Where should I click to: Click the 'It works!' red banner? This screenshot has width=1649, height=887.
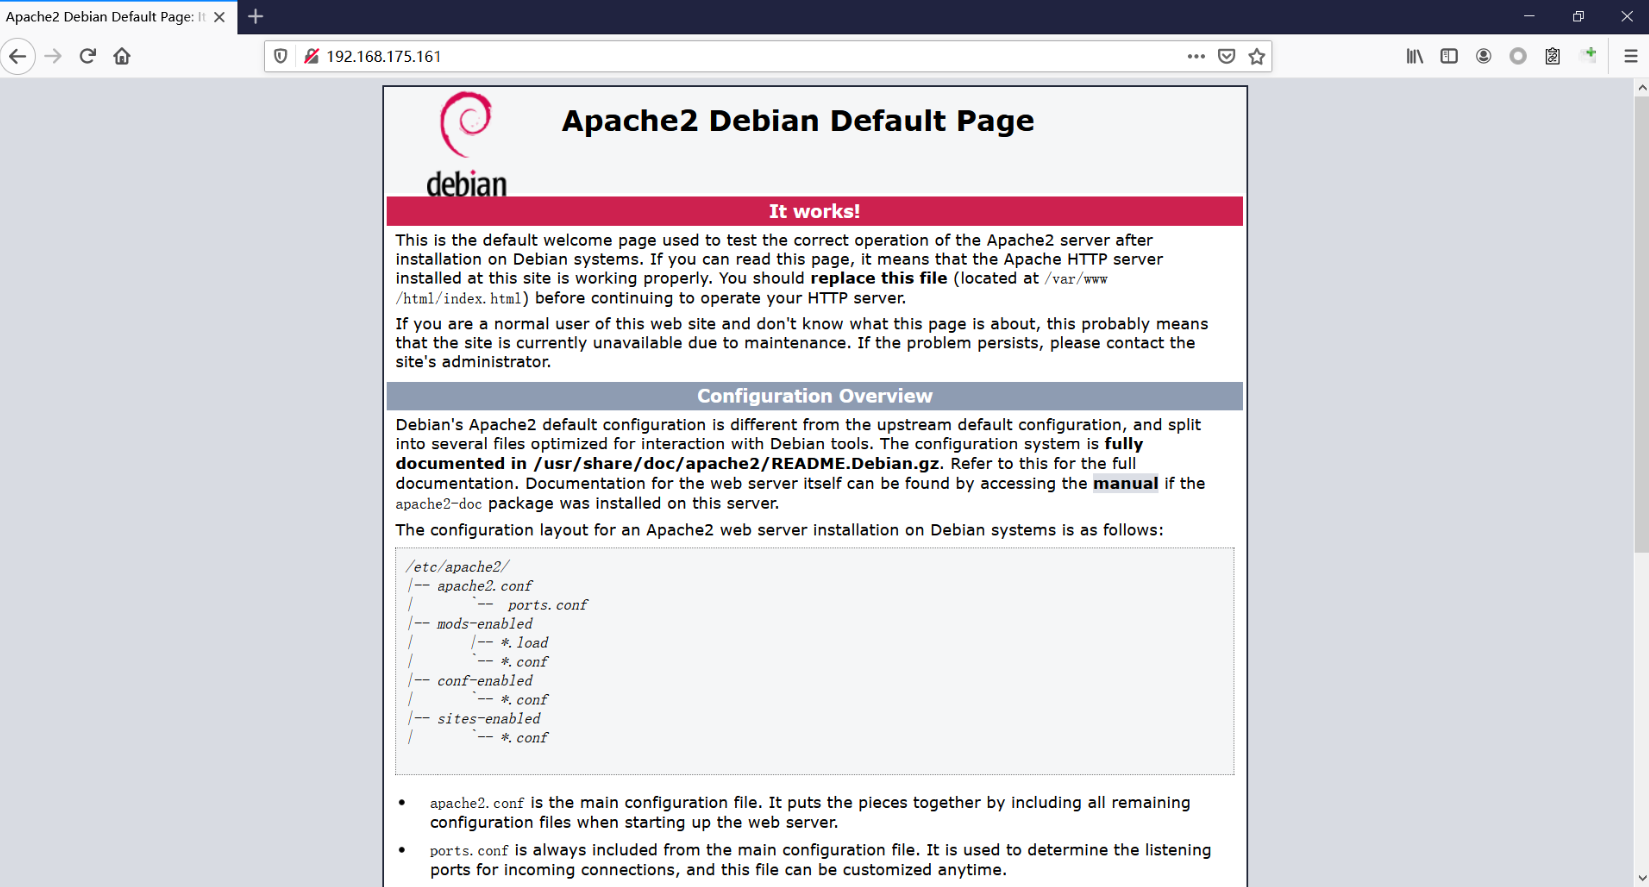[x=814, y=211]
